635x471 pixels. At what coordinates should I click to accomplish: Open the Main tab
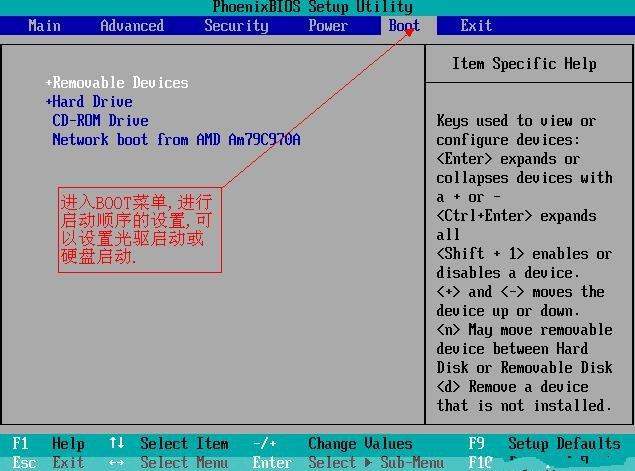point(44,26)
